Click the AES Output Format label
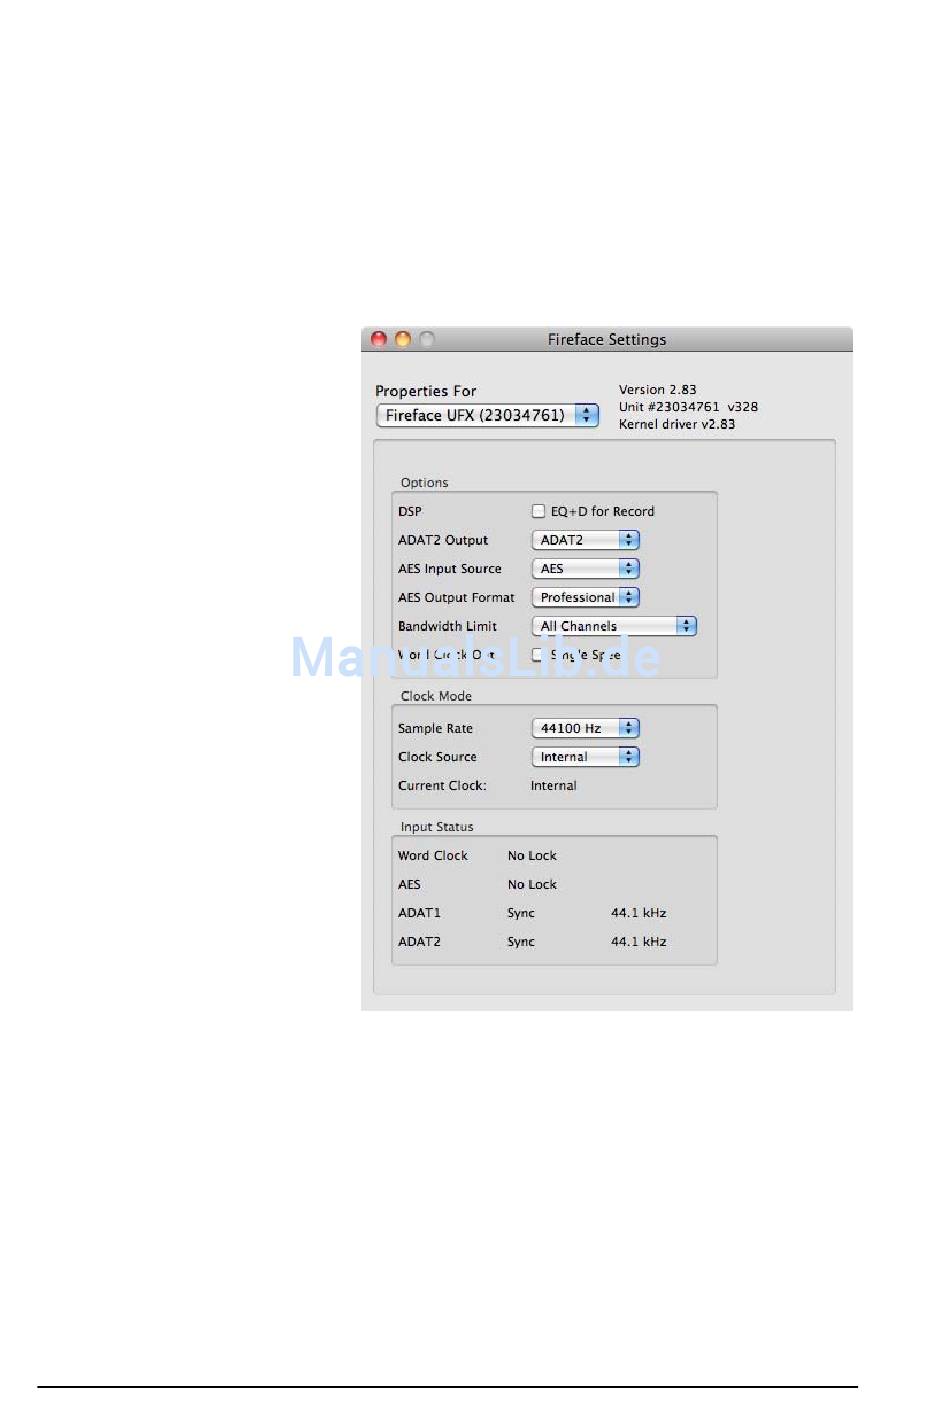950x1420 pixels. (456, 597)
